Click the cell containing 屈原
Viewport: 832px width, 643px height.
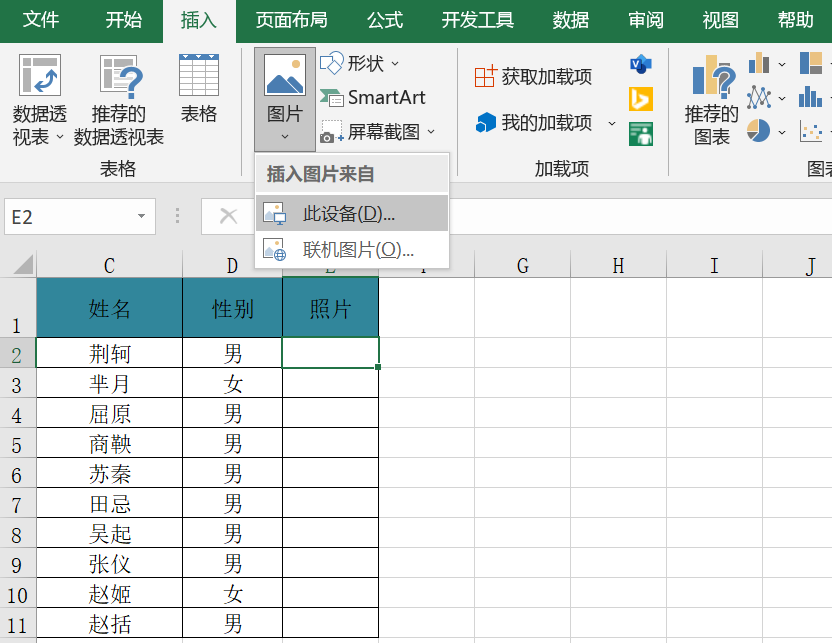[109, 413]
